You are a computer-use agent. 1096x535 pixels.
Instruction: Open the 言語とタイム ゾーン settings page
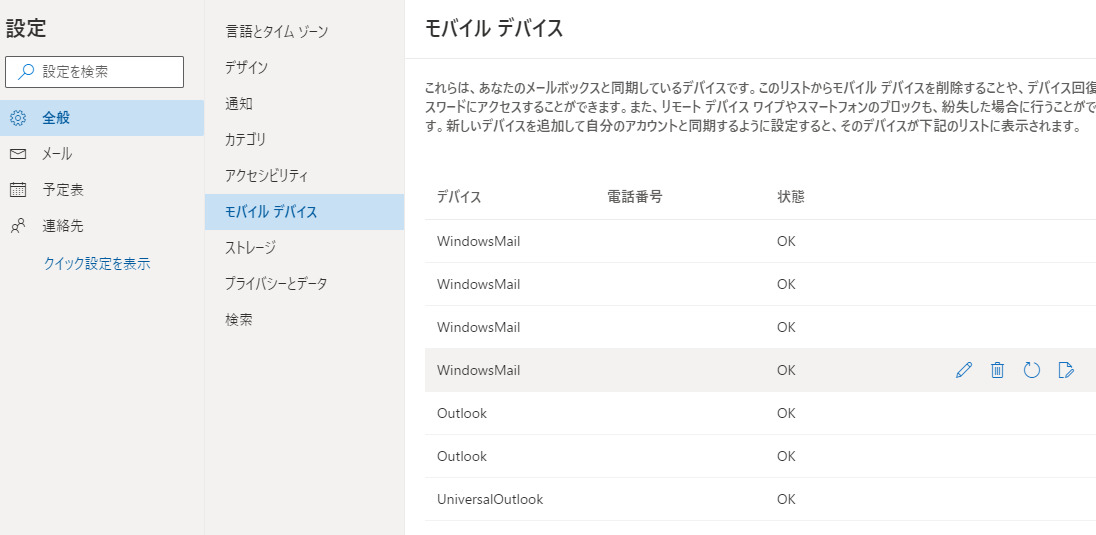(276, 32)
